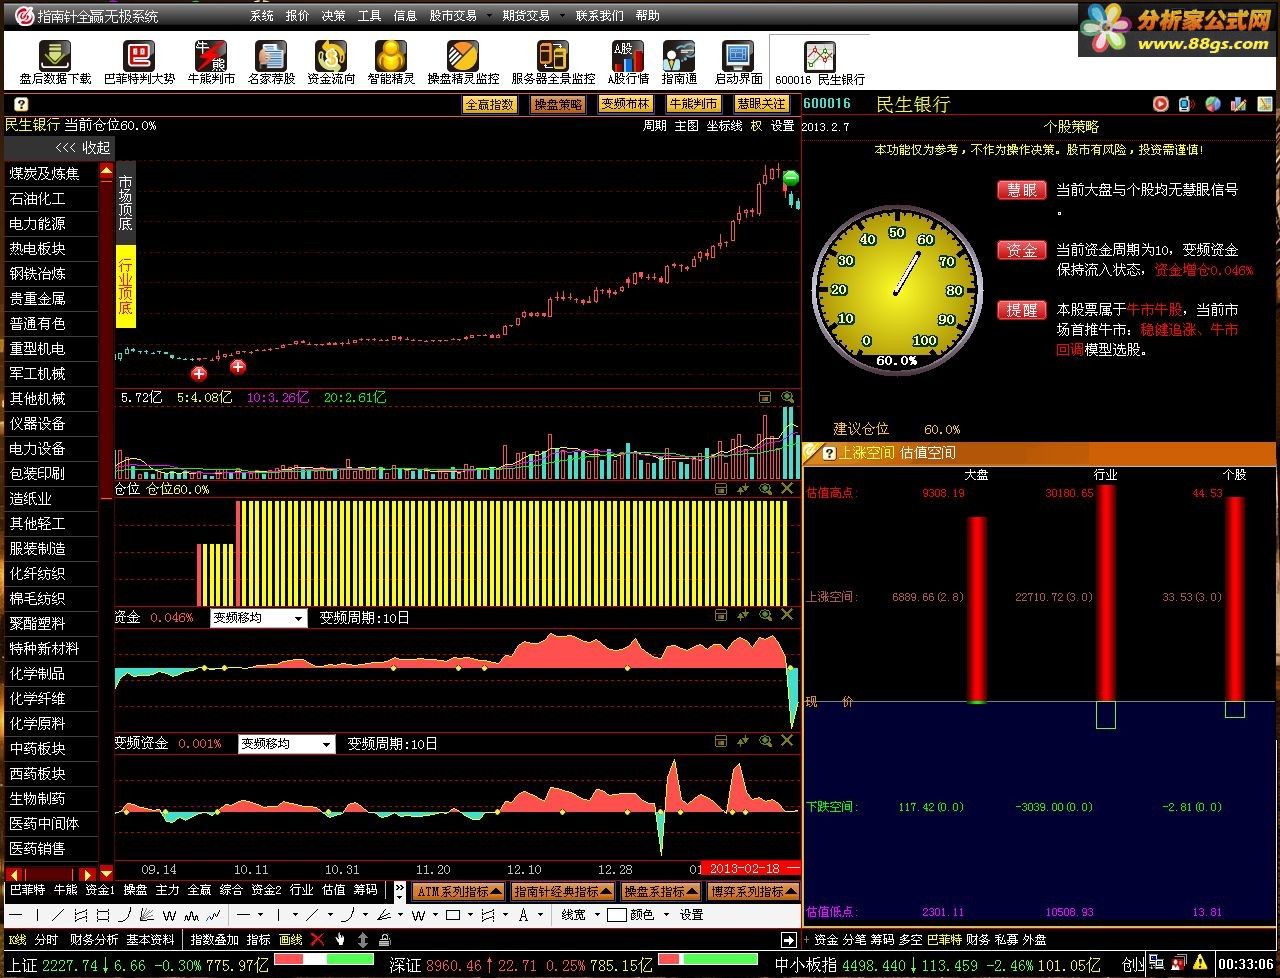Screen dimensions: 1280x978
Task: Toggle the 变频布林 button
Action: click(x=625, y=104)
